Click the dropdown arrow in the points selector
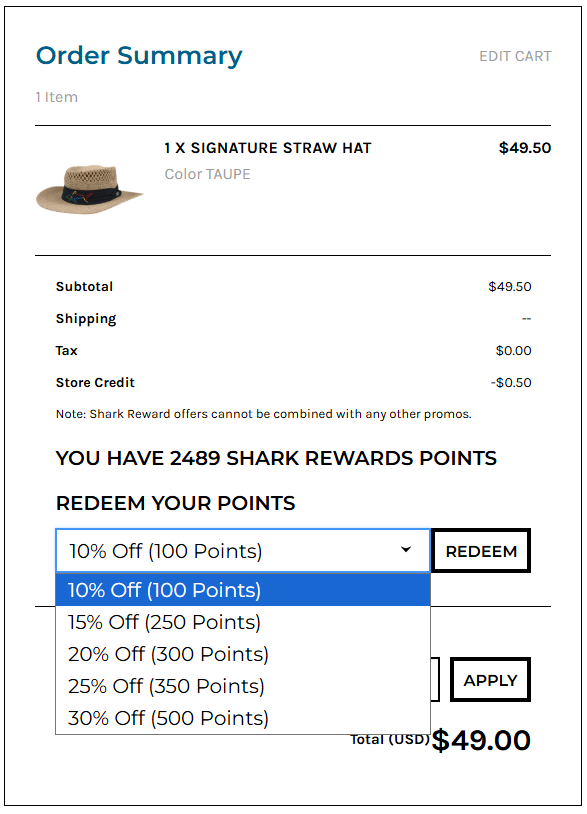The width and height of the screenshot is (587, 814). 406,549
